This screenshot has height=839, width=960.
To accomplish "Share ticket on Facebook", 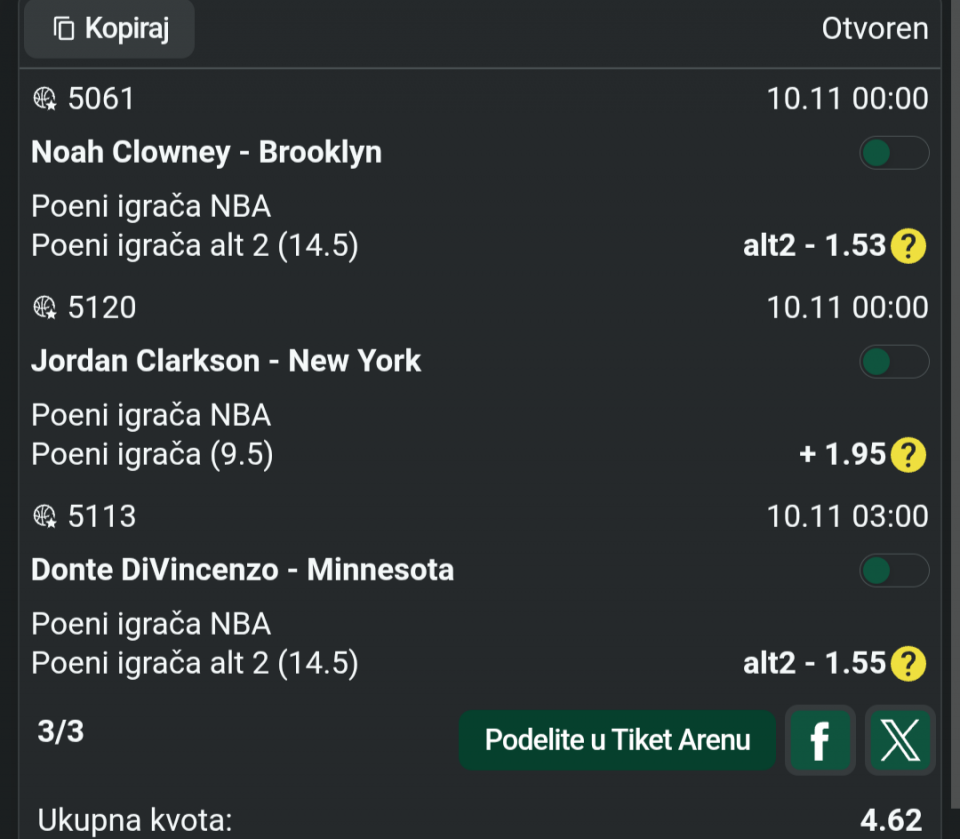I will 820,740.
